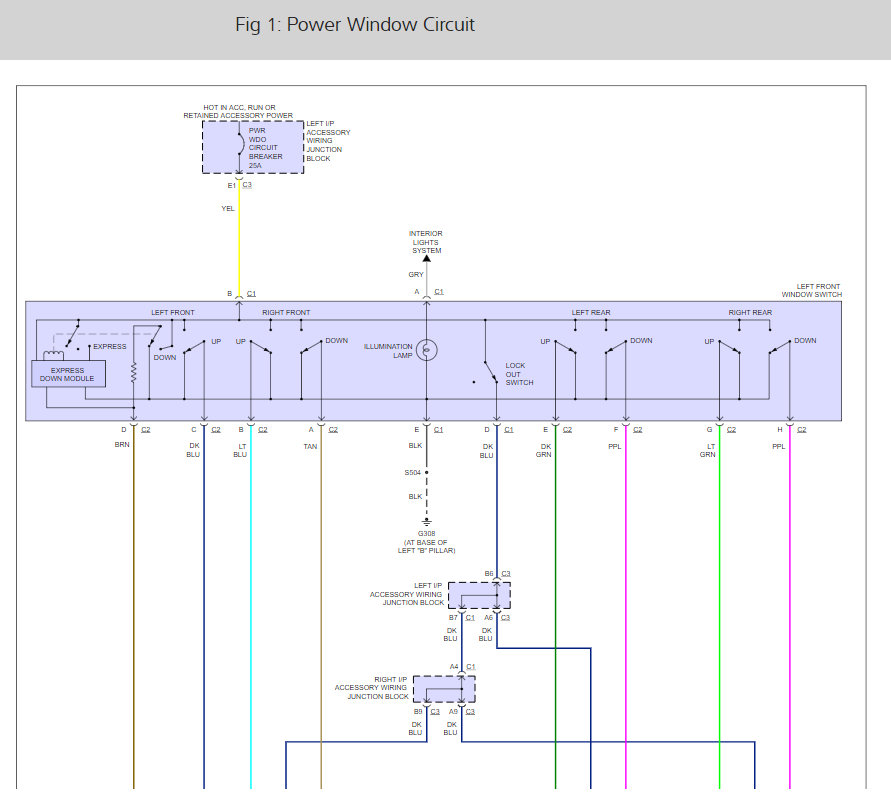The width and height of the screenshot is (891, 812).
Task: Click the LT GRN wire label
Action: pos(707,451)
